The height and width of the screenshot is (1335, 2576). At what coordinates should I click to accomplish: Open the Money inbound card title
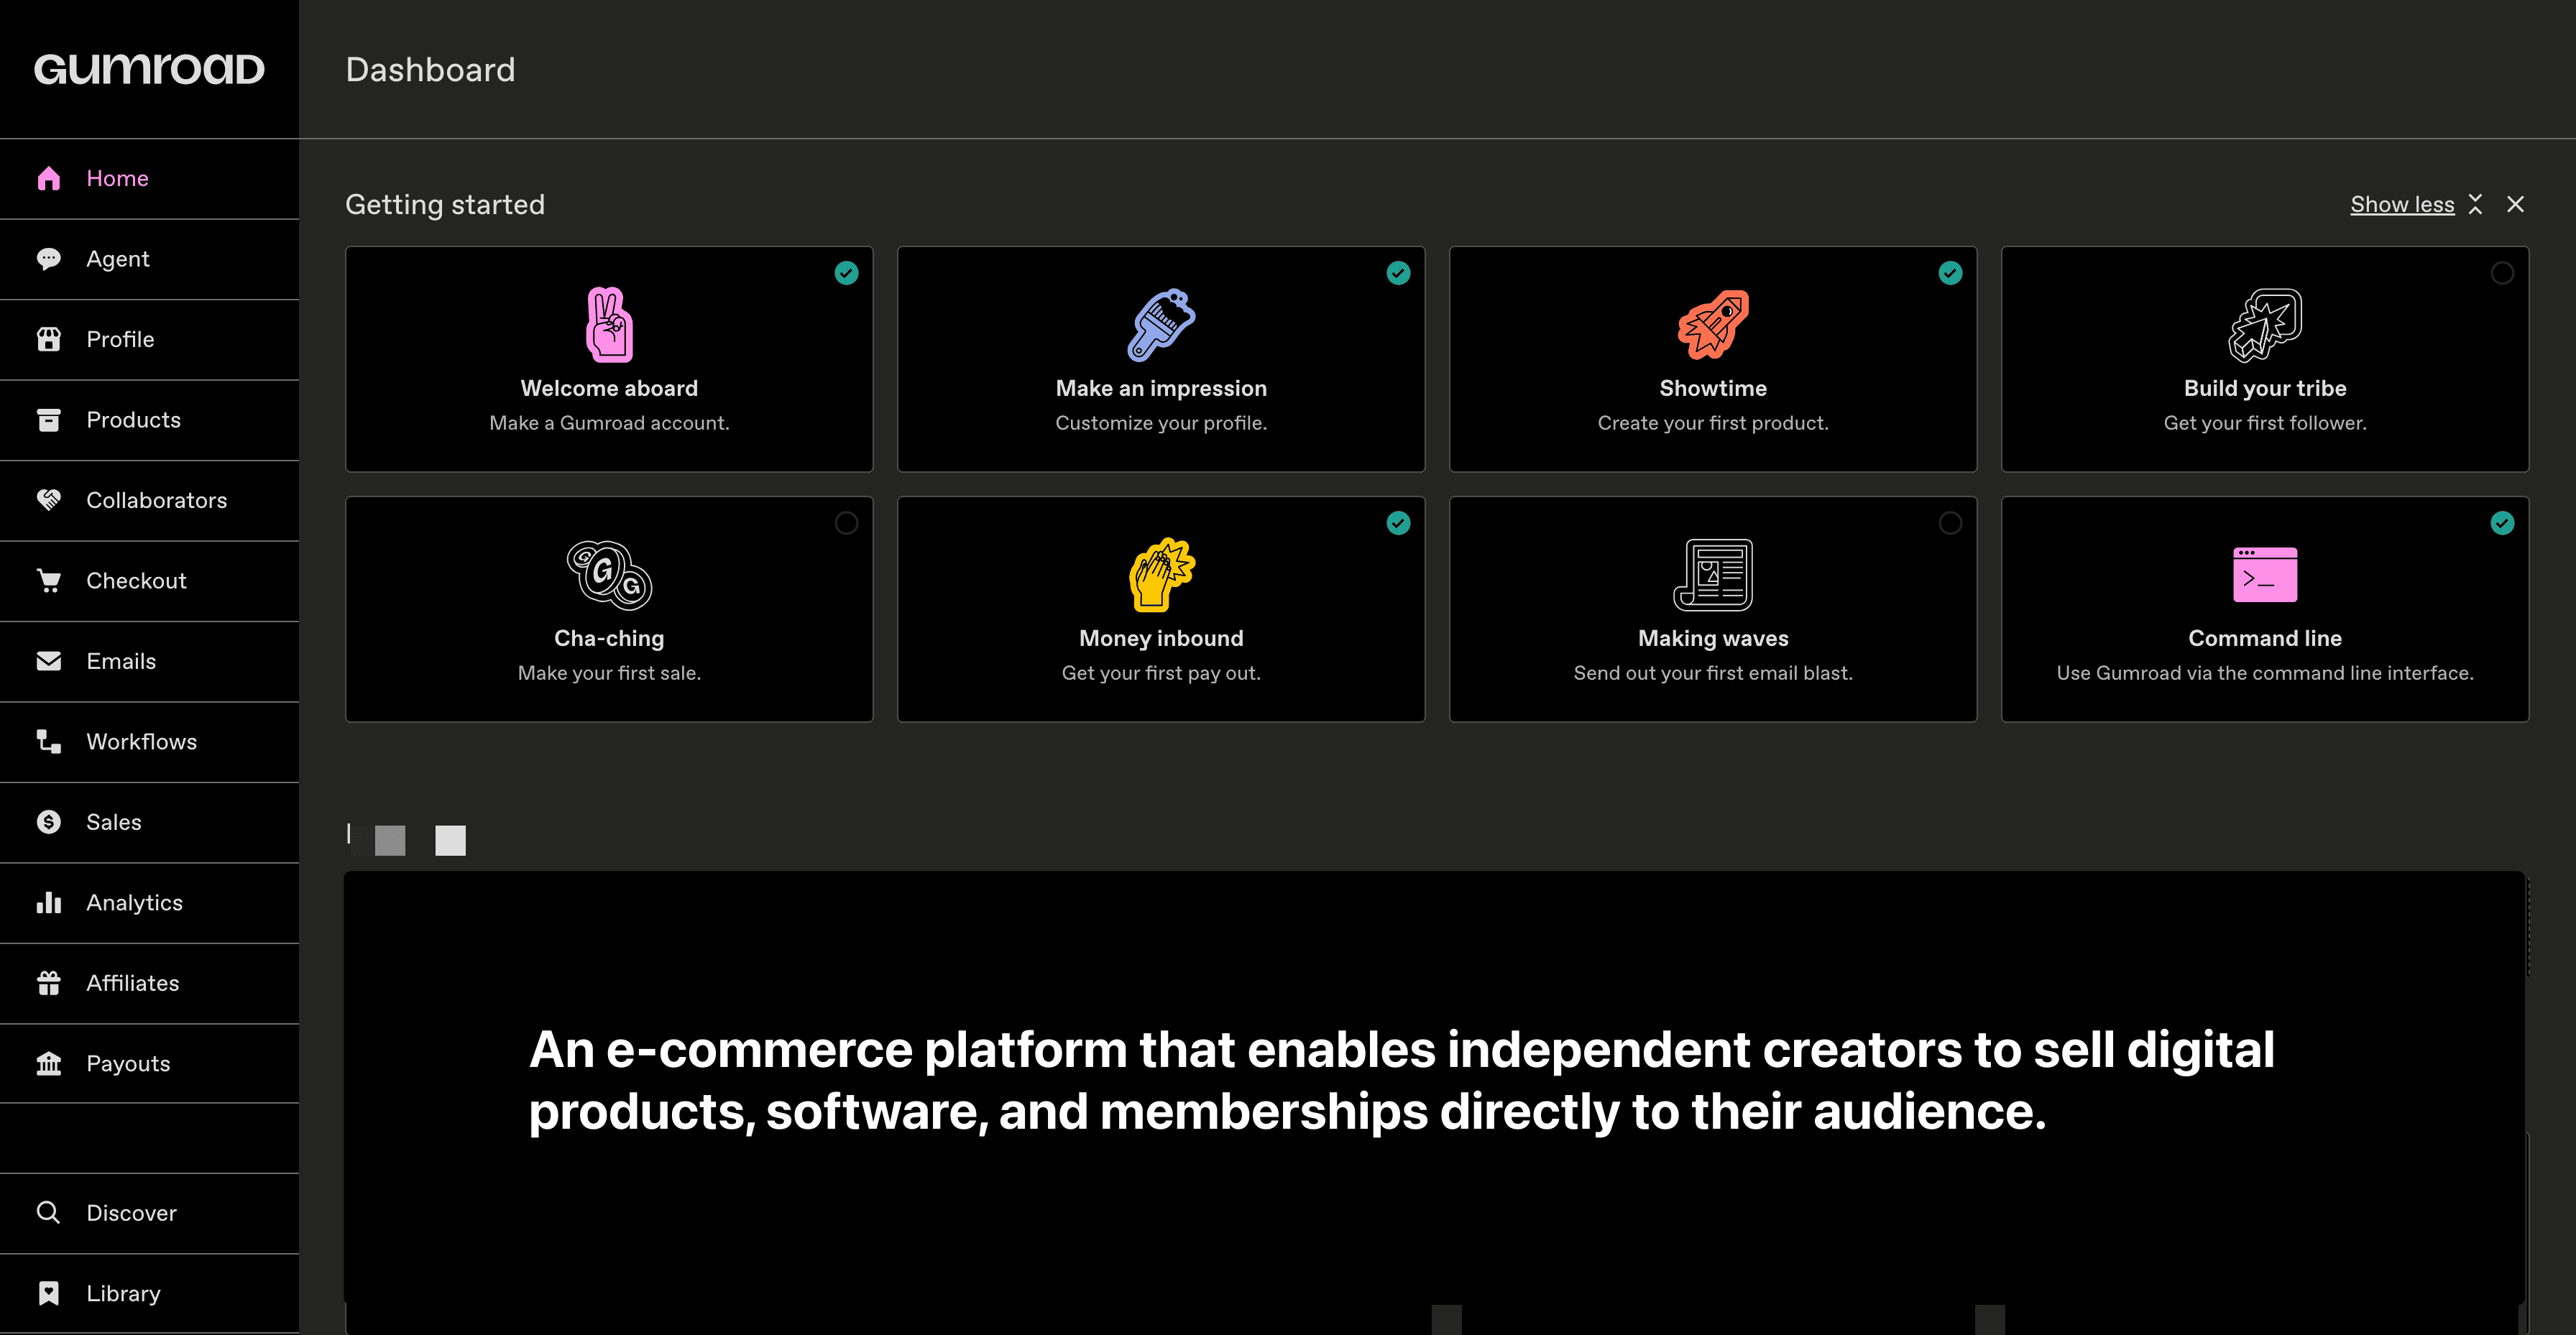[x=1161, y=638]
